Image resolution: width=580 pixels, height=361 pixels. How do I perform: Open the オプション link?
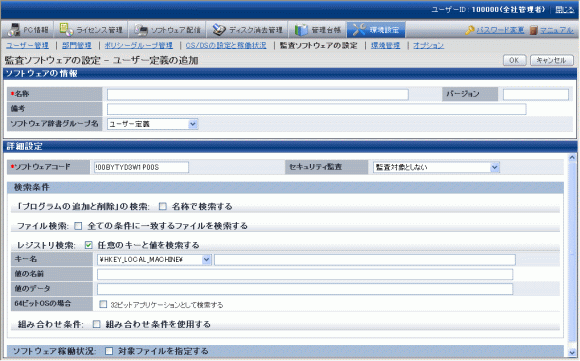click(x=428, y=45)
